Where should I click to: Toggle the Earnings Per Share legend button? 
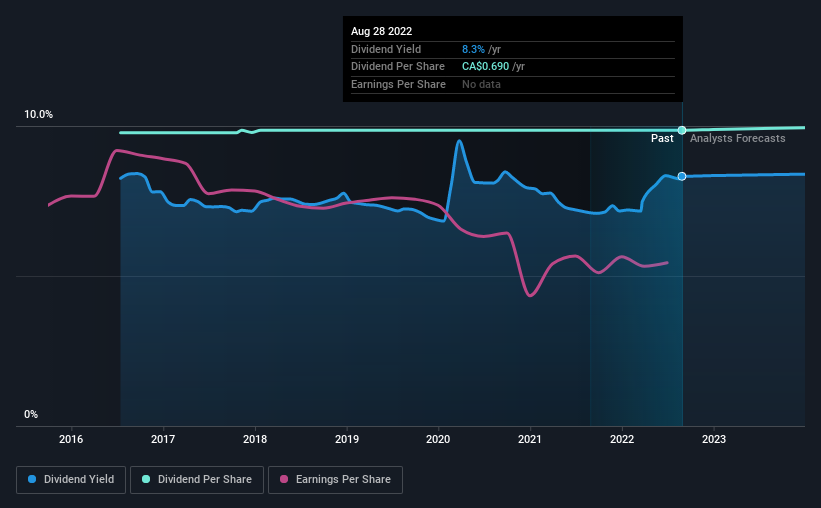pos(335,480)
